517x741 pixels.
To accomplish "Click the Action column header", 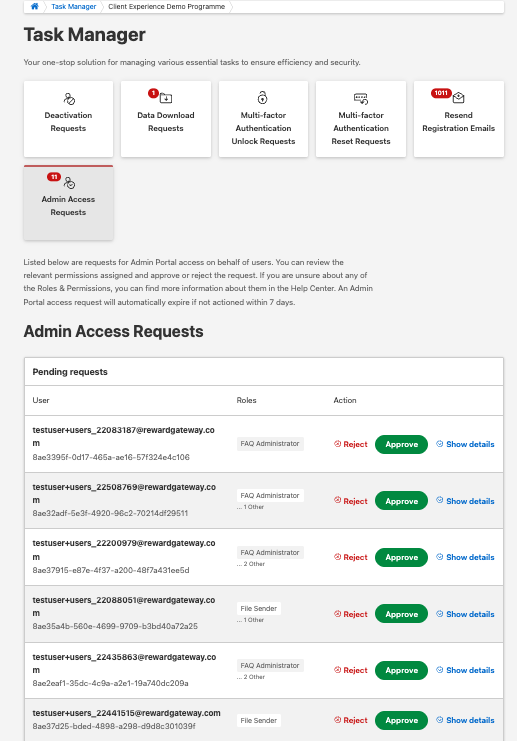I will pyautogui.click(x=345, y=400).
